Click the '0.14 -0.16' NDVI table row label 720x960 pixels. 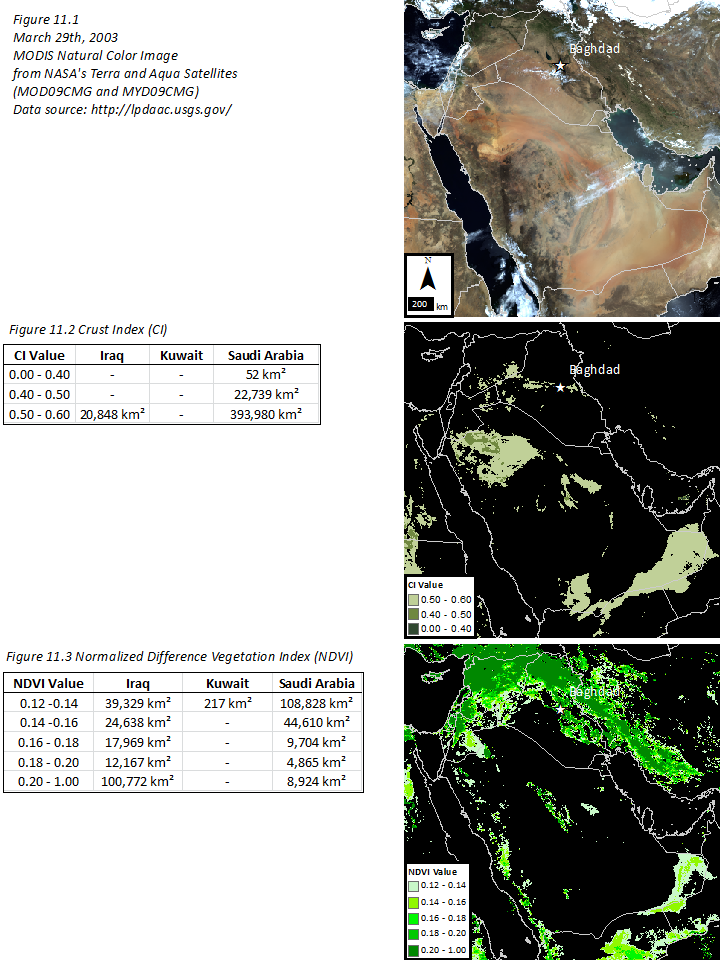point(48,722)
